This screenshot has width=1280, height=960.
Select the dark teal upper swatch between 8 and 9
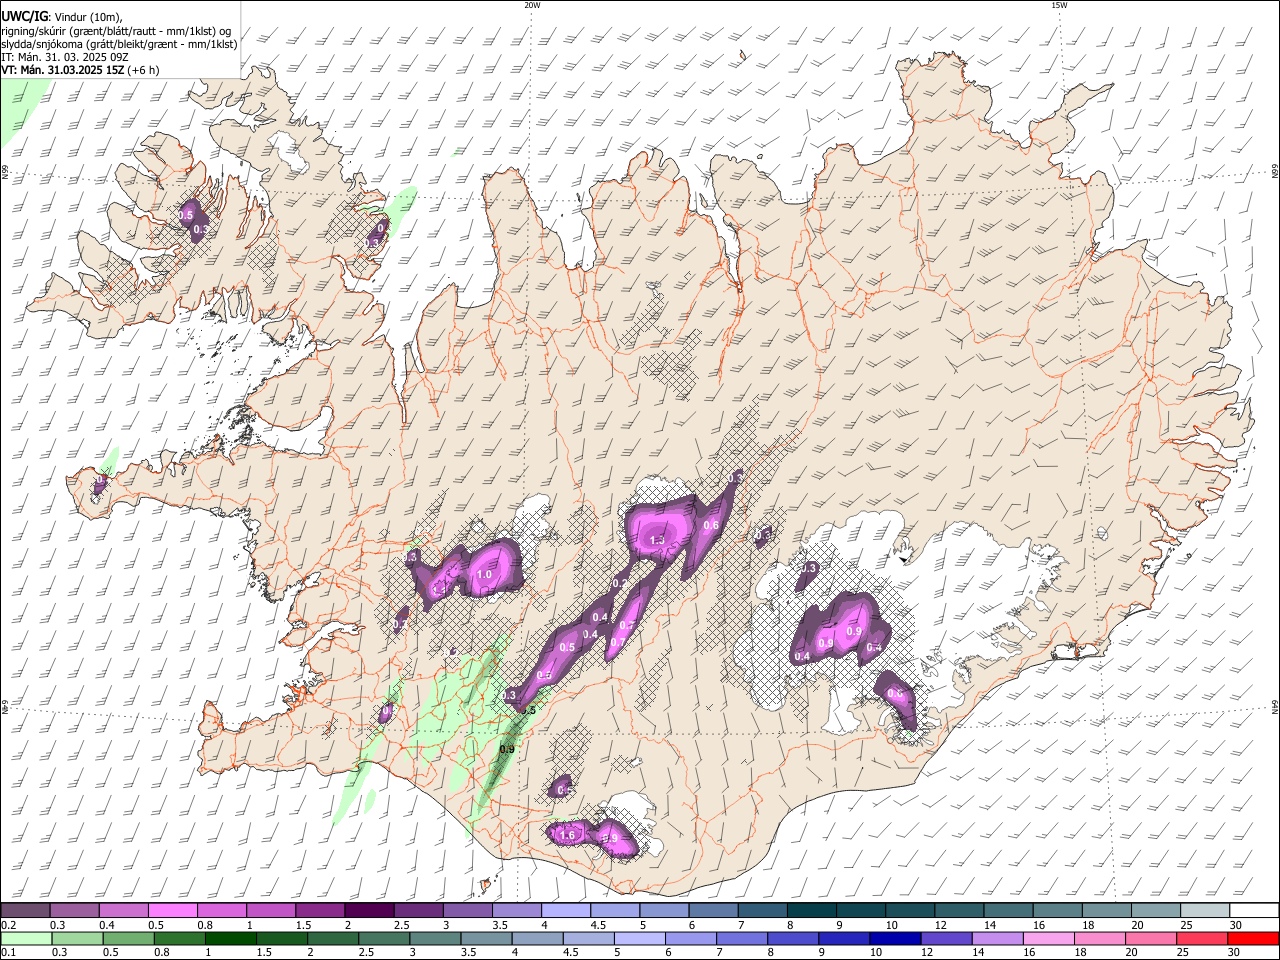811,910
